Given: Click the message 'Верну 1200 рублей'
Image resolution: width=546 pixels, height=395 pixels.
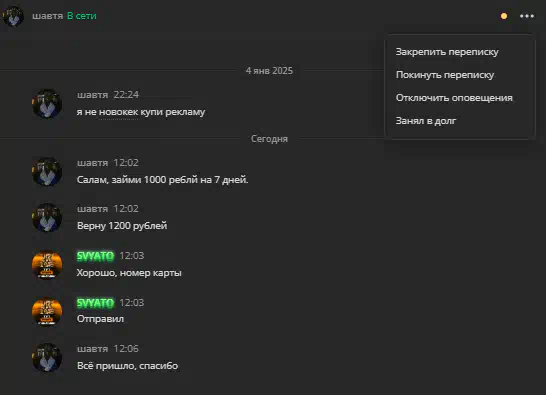Looking at the screenshot, I should [122, 226].
